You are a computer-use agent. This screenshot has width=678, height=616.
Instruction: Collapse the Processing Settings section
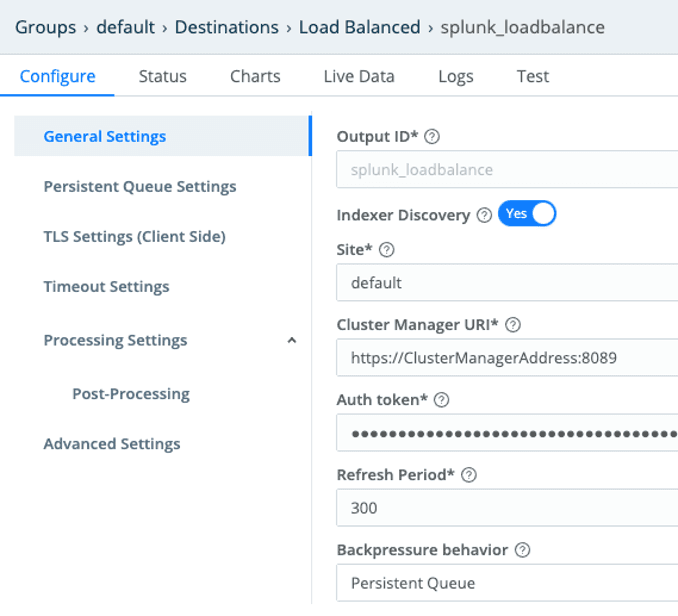coord(292,340)
